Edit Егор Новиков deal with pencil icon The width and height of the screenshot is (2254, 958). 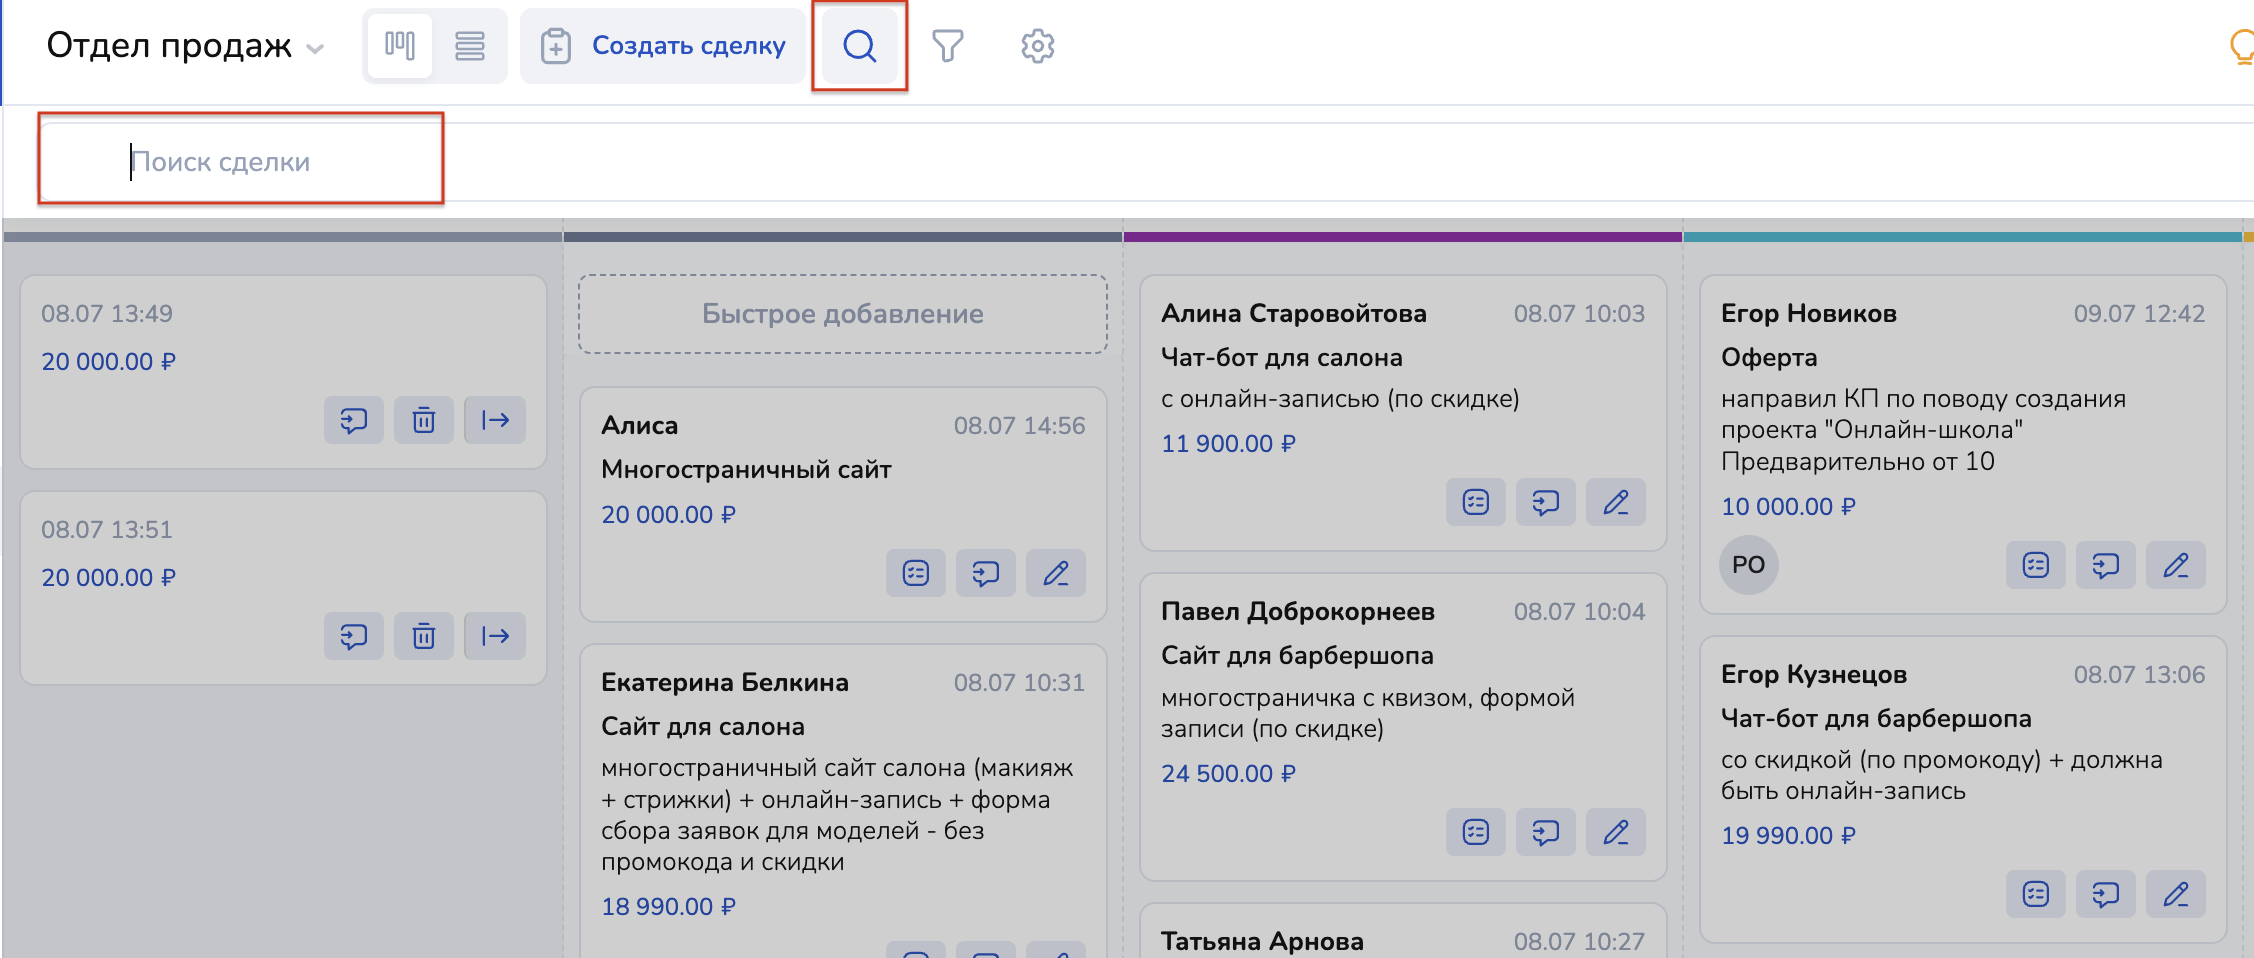click(2175, 566)
